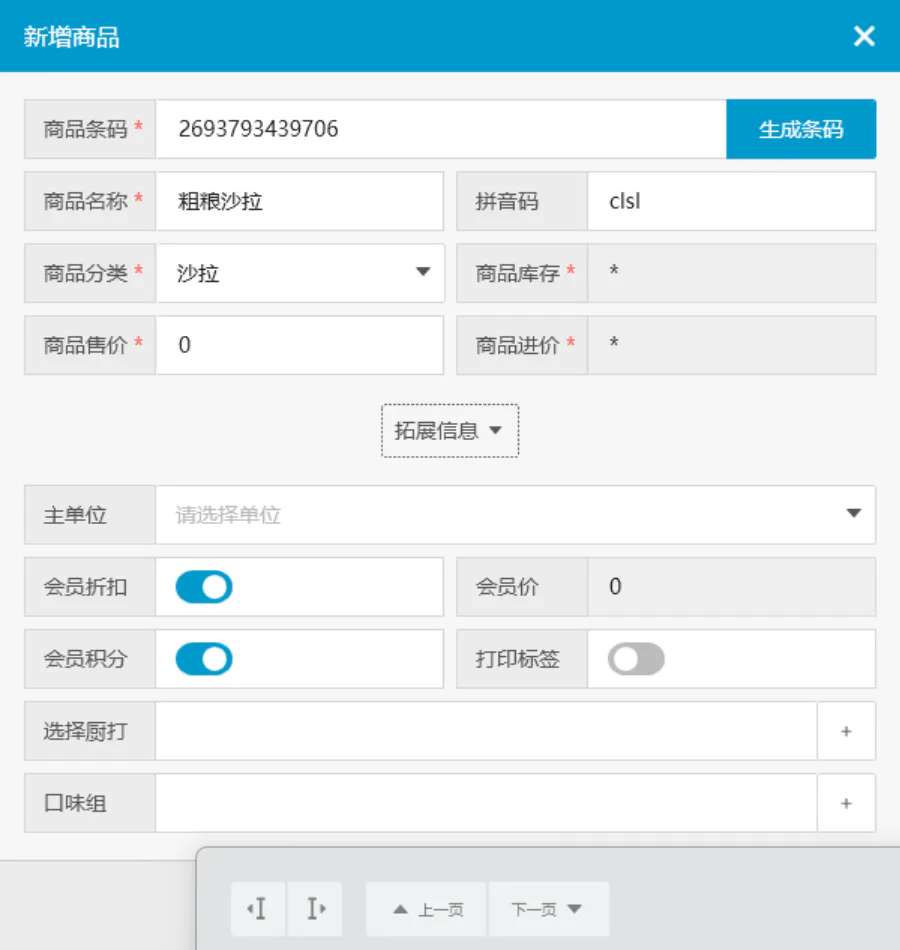
Task: Go to 上一页 previous page
Action: click(x=426, y=909)
